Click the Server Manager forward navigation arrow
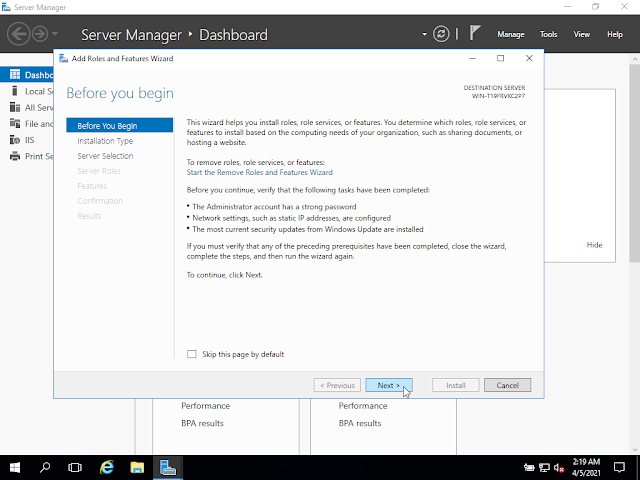 40,34
